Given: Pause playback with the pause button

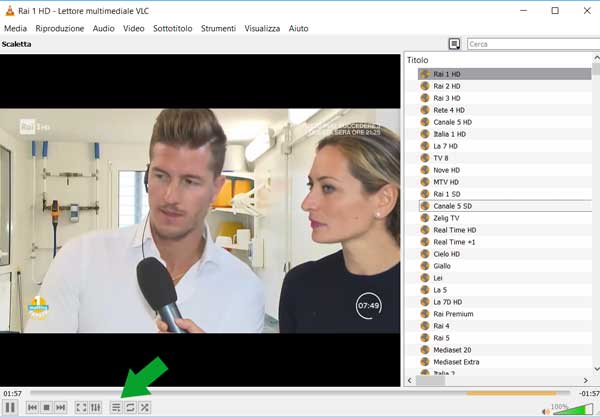Looking at the screenshot, I should click(x=10, y=407).
